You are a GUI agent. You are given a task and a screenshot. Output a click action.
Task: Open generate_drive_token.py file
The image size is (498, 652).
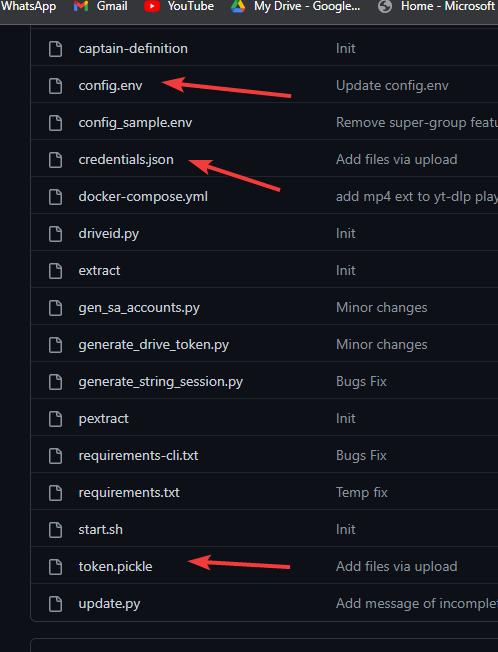pyautogui.click(x=153, y=345)
